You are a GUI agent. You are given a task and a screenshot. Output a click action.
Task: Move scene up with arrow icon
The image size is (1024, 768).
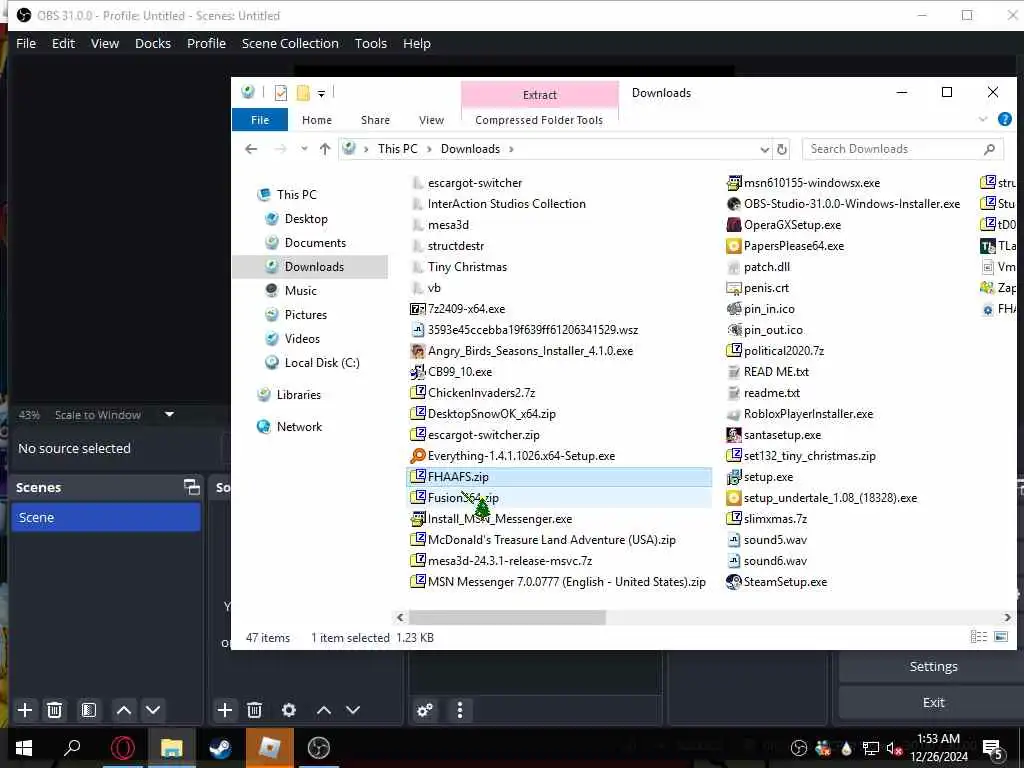point(124,710)
